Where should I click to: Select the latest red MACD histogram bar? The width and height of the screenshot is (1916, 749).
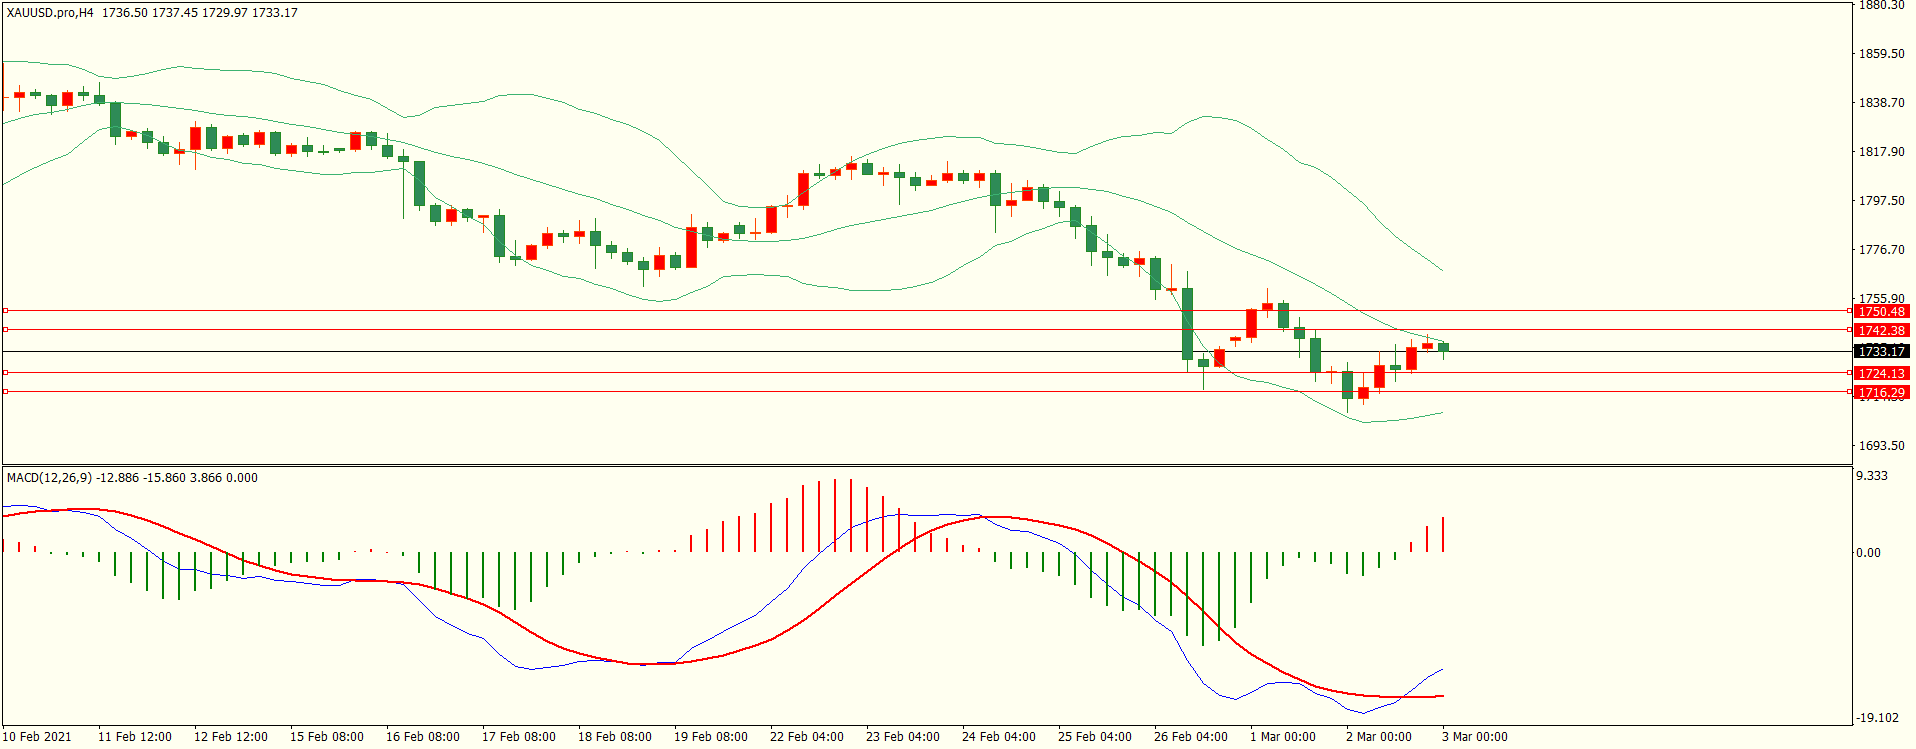click(x=1443, y=534)
